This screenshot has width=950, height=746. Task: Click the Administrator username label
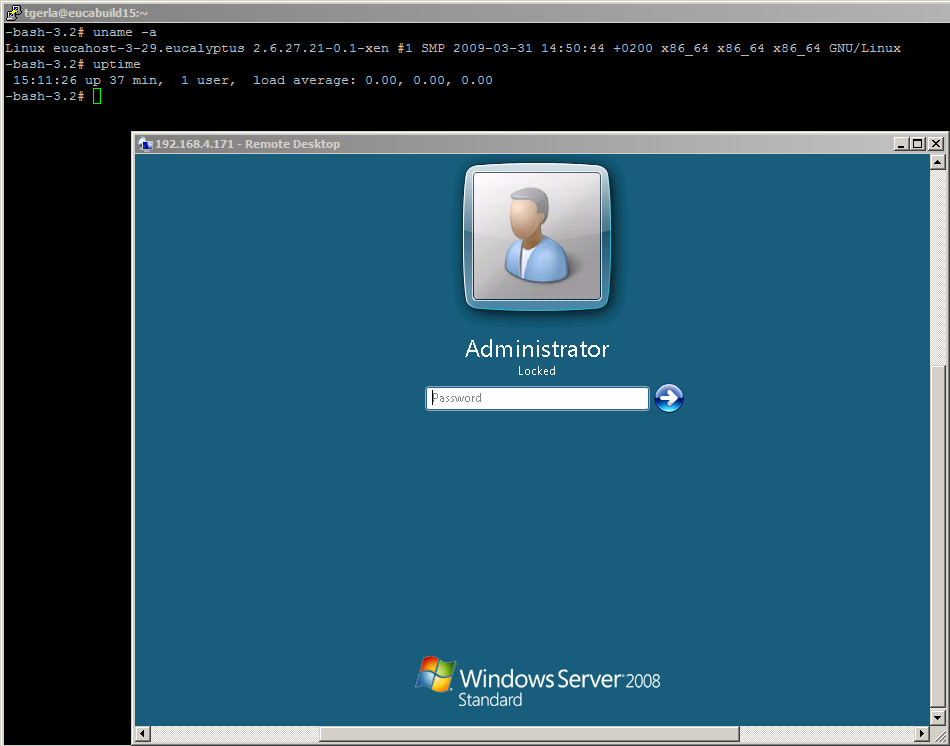(x=536, y=350)
